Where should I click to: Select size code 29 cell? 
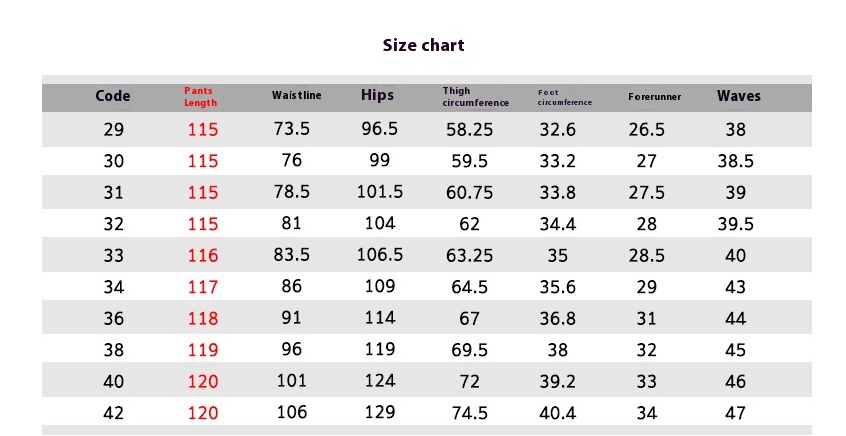[114, 130]
